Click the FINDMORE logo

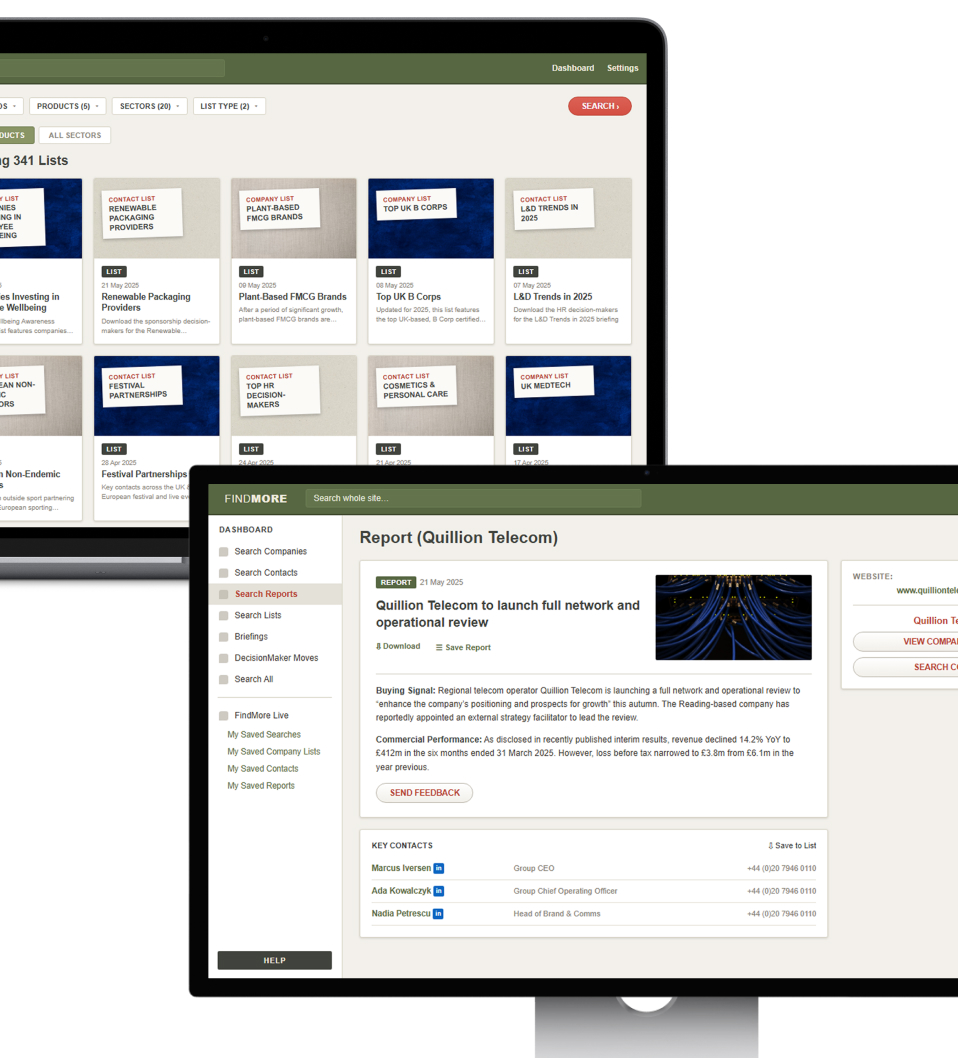pos(256,499)
